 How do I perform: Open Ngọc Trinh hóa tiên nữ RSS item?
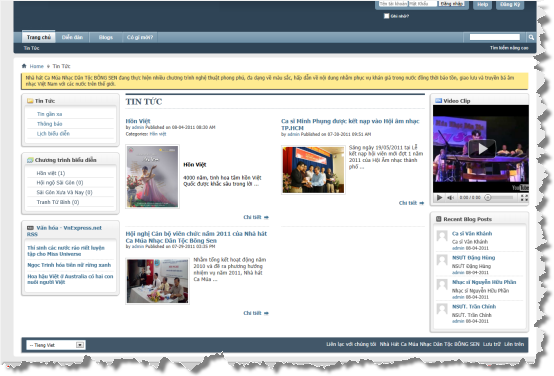coord(69,265)
